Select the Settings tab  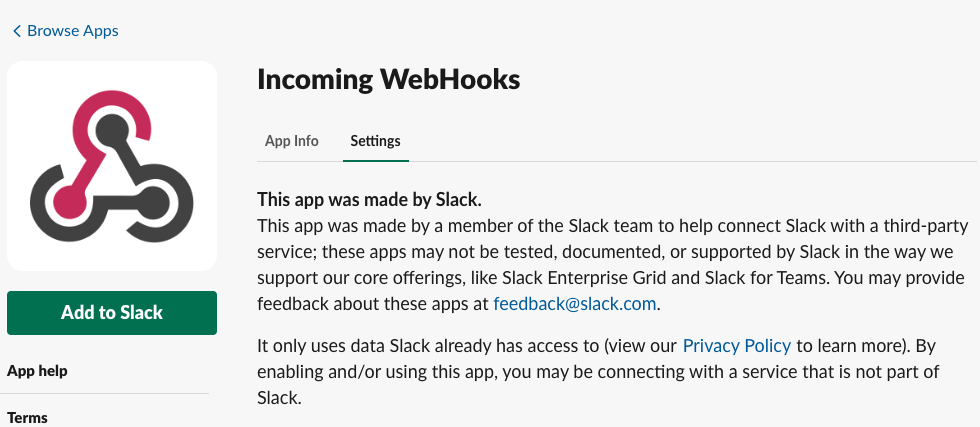click(375, 141)
